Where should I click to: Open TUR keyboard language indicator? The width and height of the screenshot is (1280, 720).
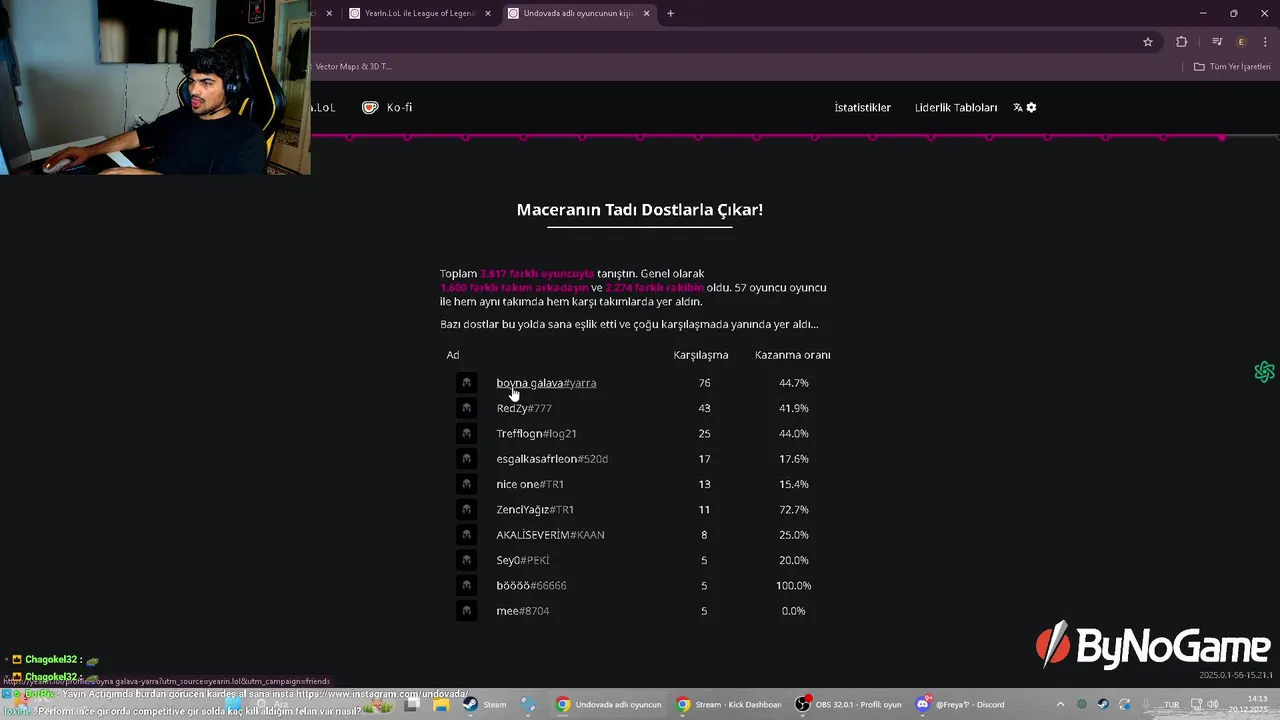click(x=1171, y=704)
